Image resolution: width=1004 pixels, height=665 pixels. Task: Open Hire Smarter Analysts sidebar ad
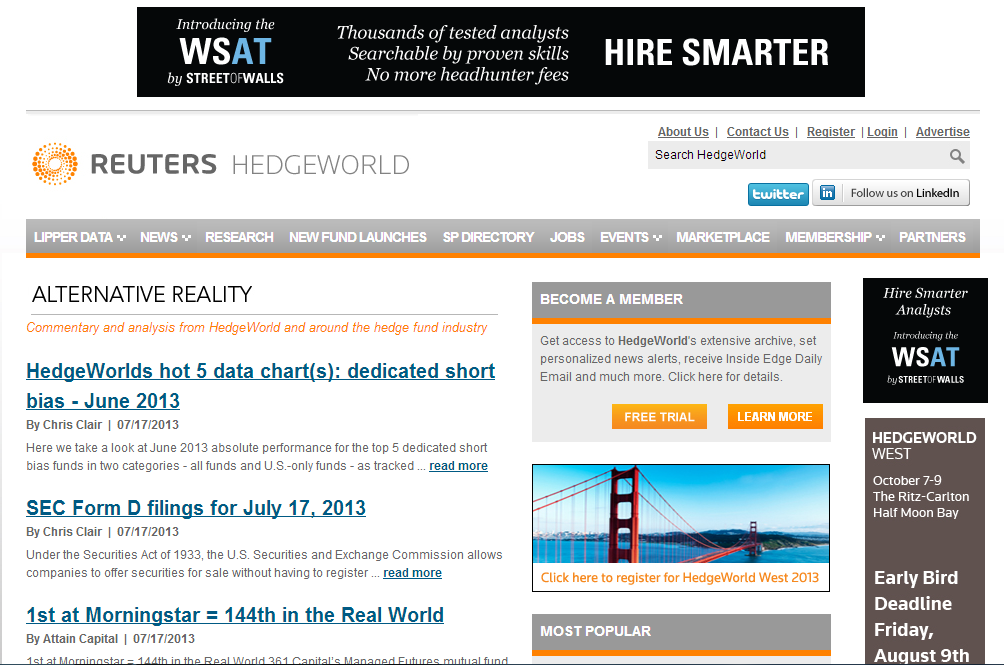(923, 340)
